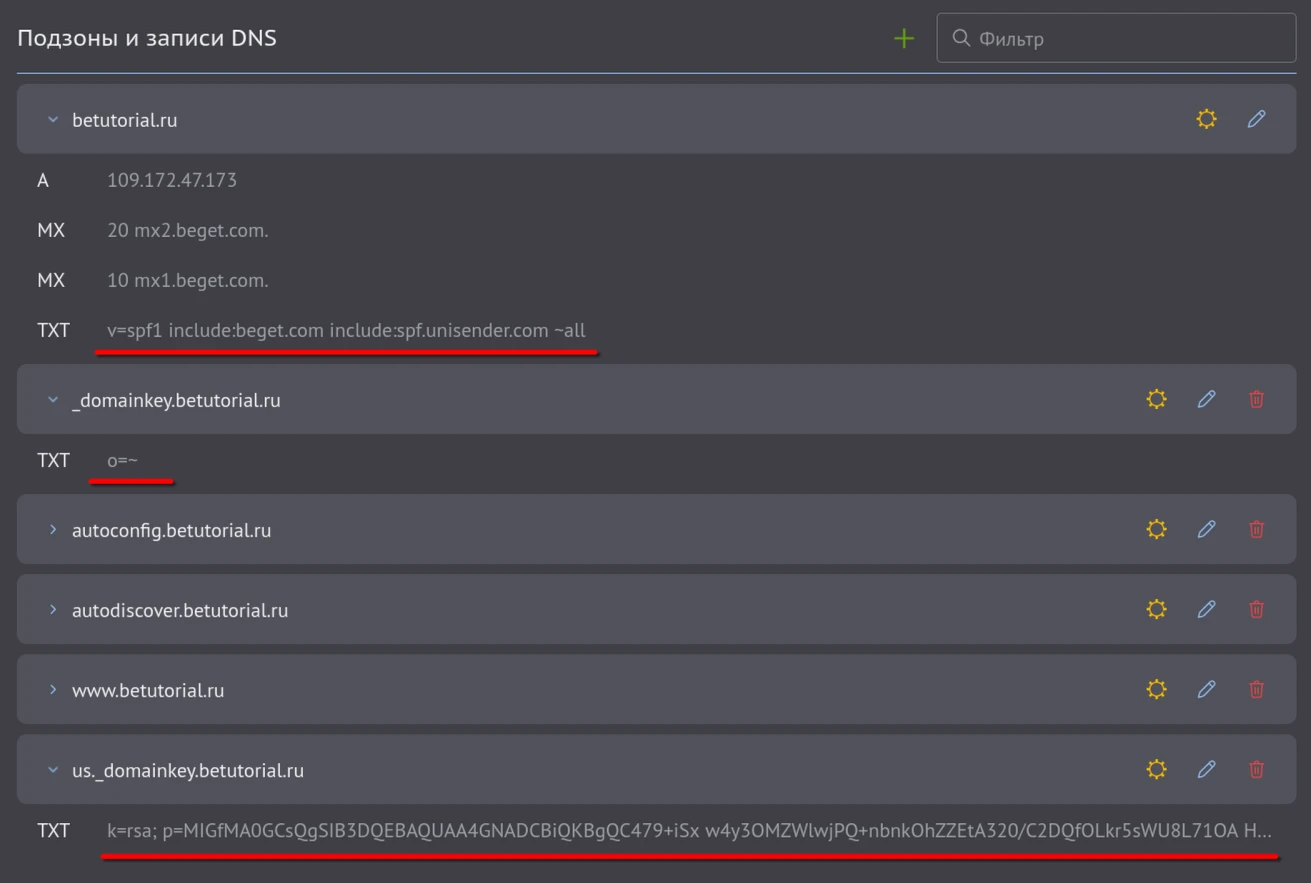Collapse the betutorial.ru records list
This screenshot has width=1311, height=883.
tap(53, 120)
